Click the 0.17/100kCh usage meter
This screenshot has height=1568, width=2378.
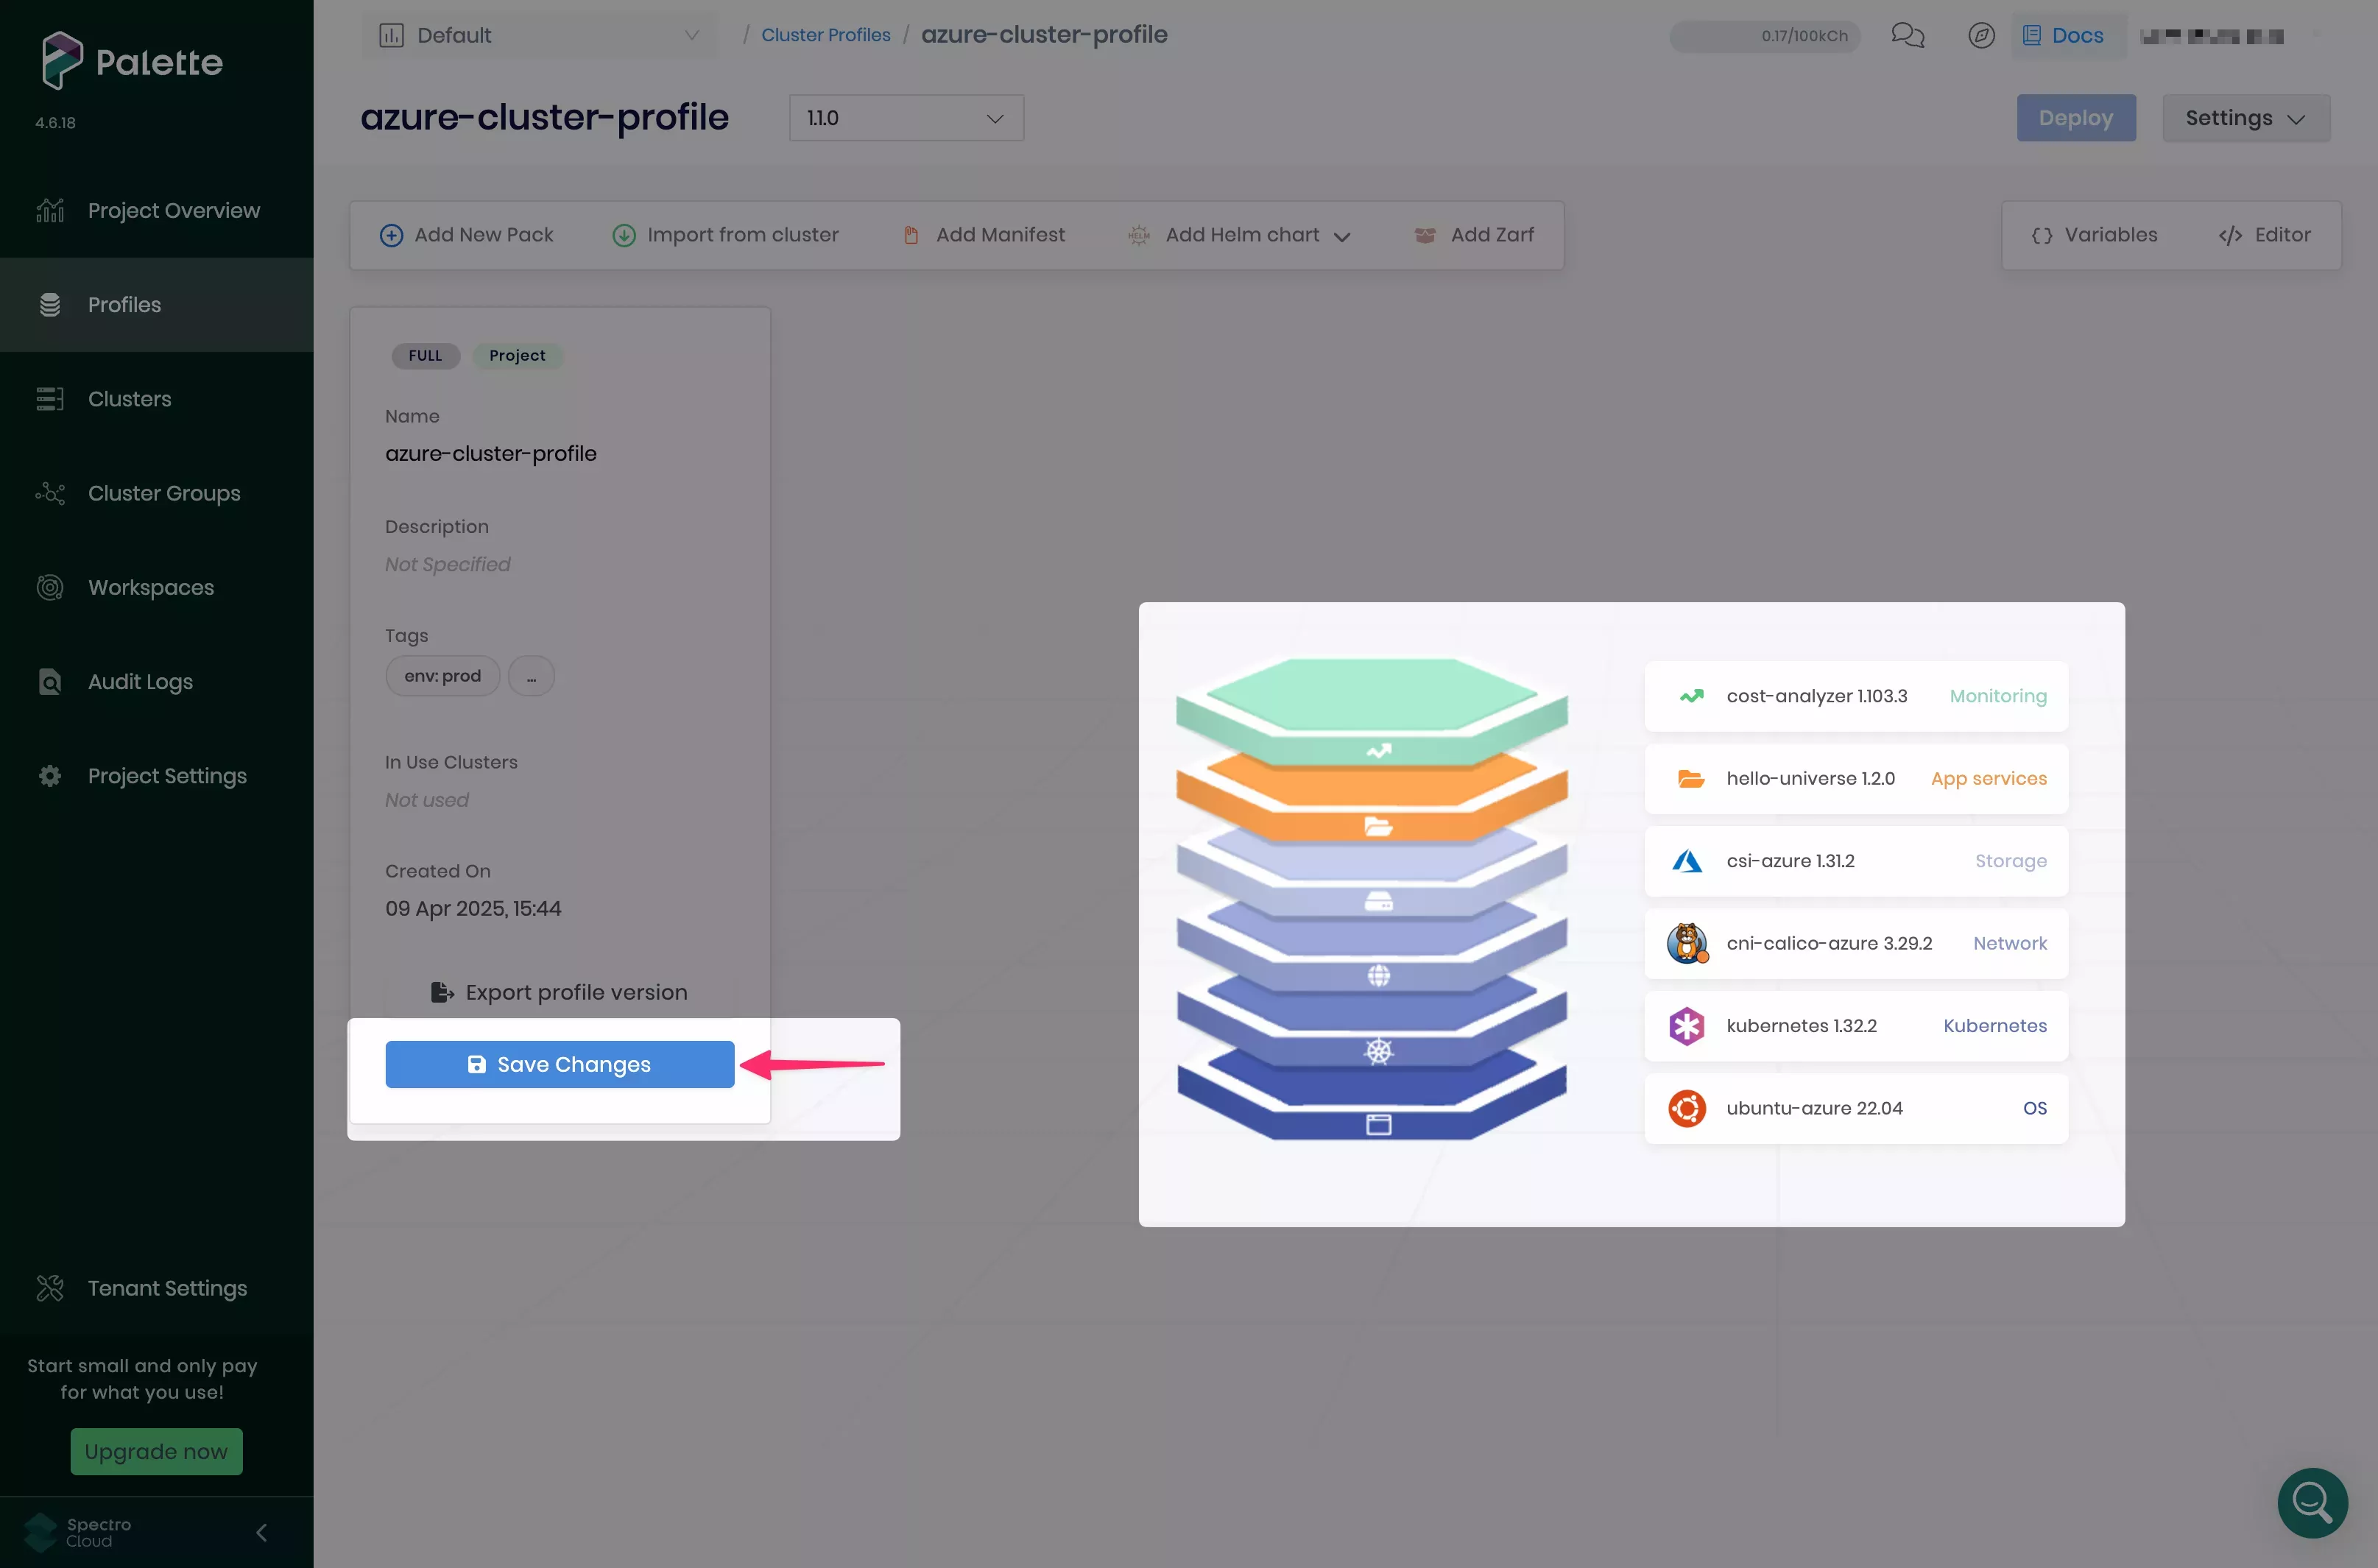(1763, 35)
